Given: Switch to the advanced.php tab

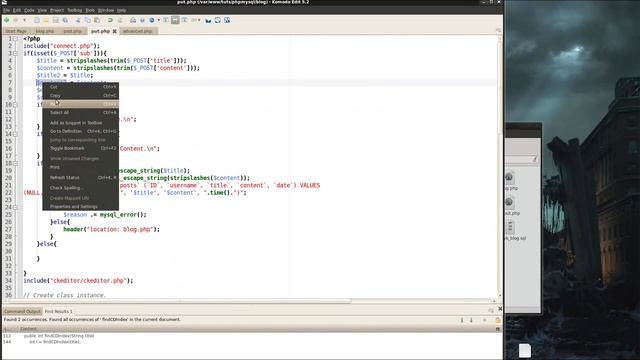Looking at the screenshot, I should tap(138, 31).
